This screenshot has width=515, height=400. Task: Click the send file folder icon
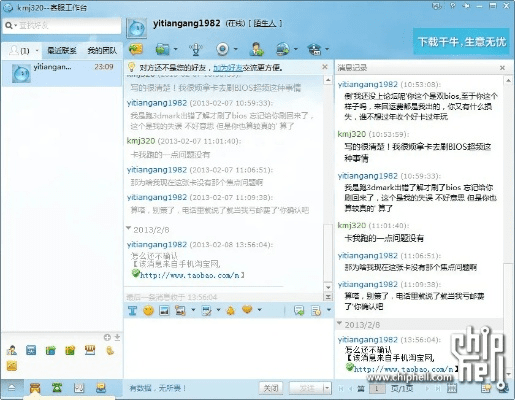[x=162, y=49]
